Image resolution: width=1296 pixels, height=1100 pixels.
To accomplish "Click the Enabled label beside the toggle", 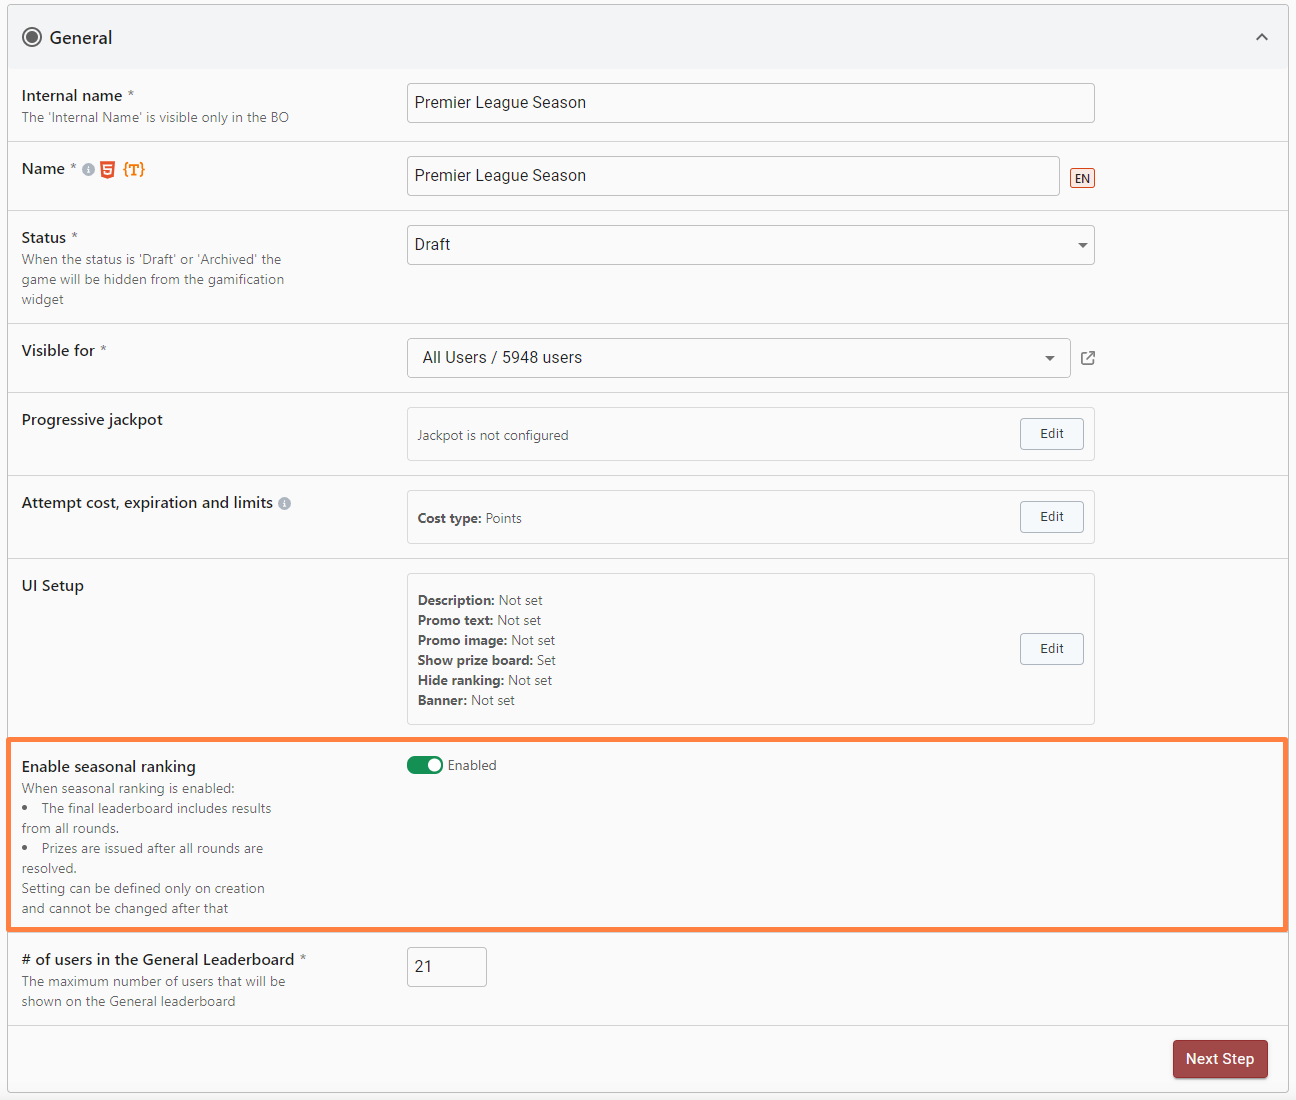I will click(x=472, y=766).
